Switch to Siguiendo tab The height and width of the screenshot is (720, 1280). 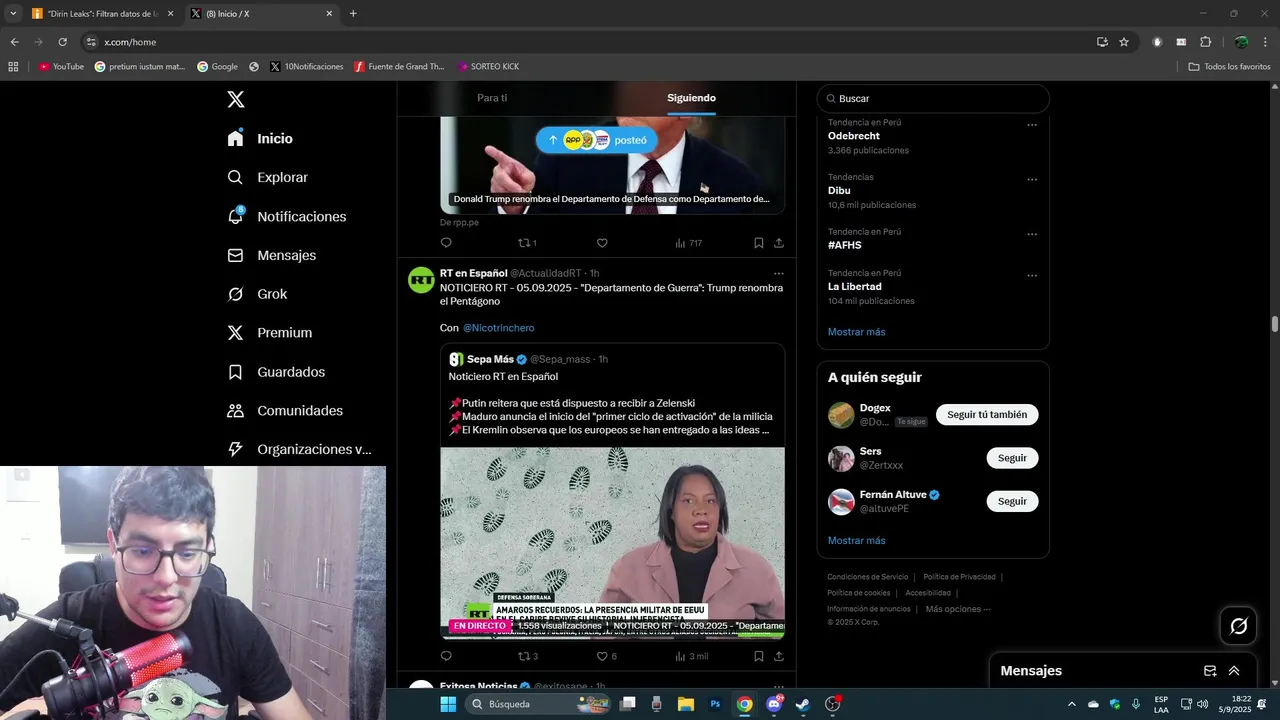pyautogui.click(x=691, y=98)
